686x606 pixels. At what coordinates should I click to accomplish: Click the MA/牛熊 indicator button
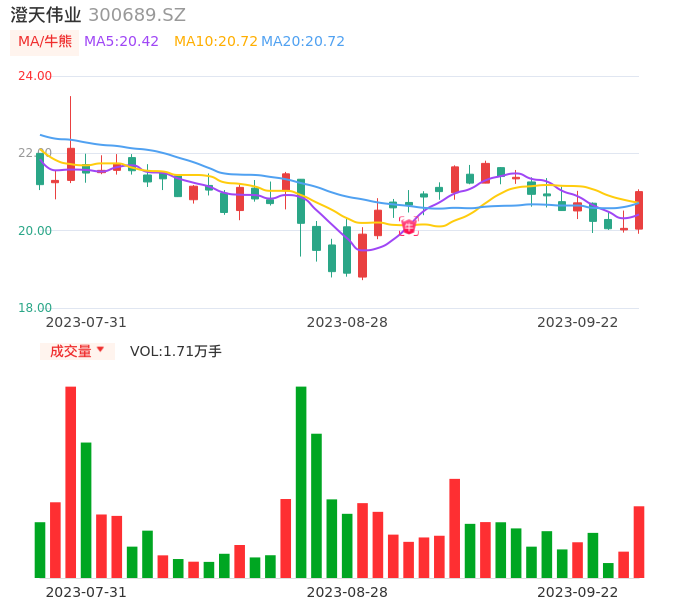click(x=45, y=42)
